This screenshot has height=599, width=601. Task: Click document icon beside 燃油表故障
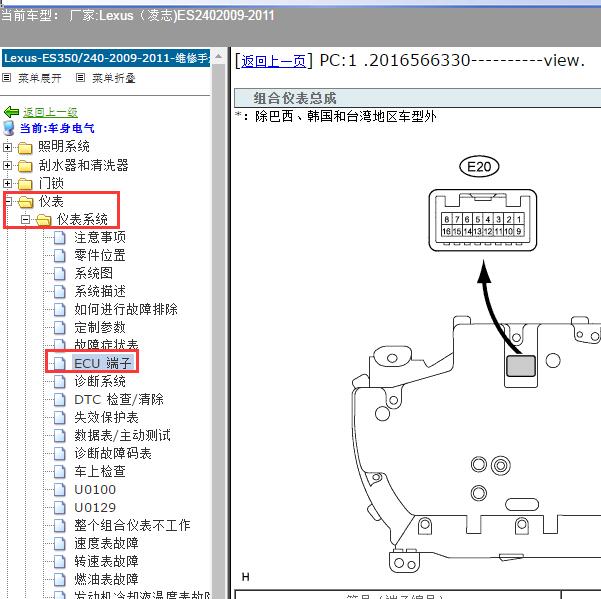click(59, 579)
